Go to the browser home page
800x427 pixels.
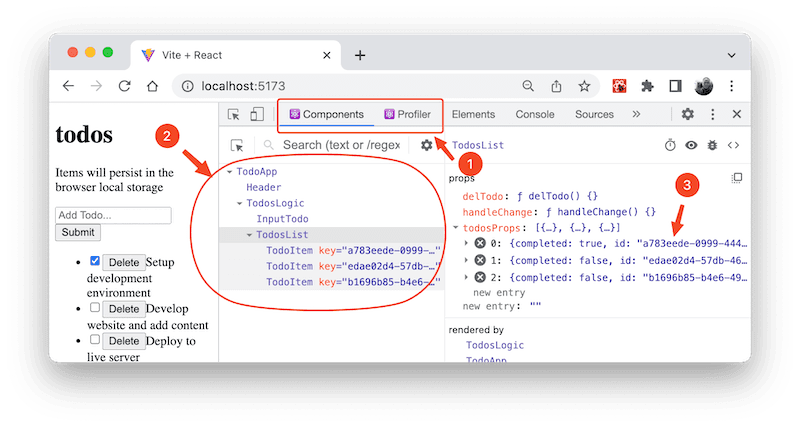pos(152,86)
